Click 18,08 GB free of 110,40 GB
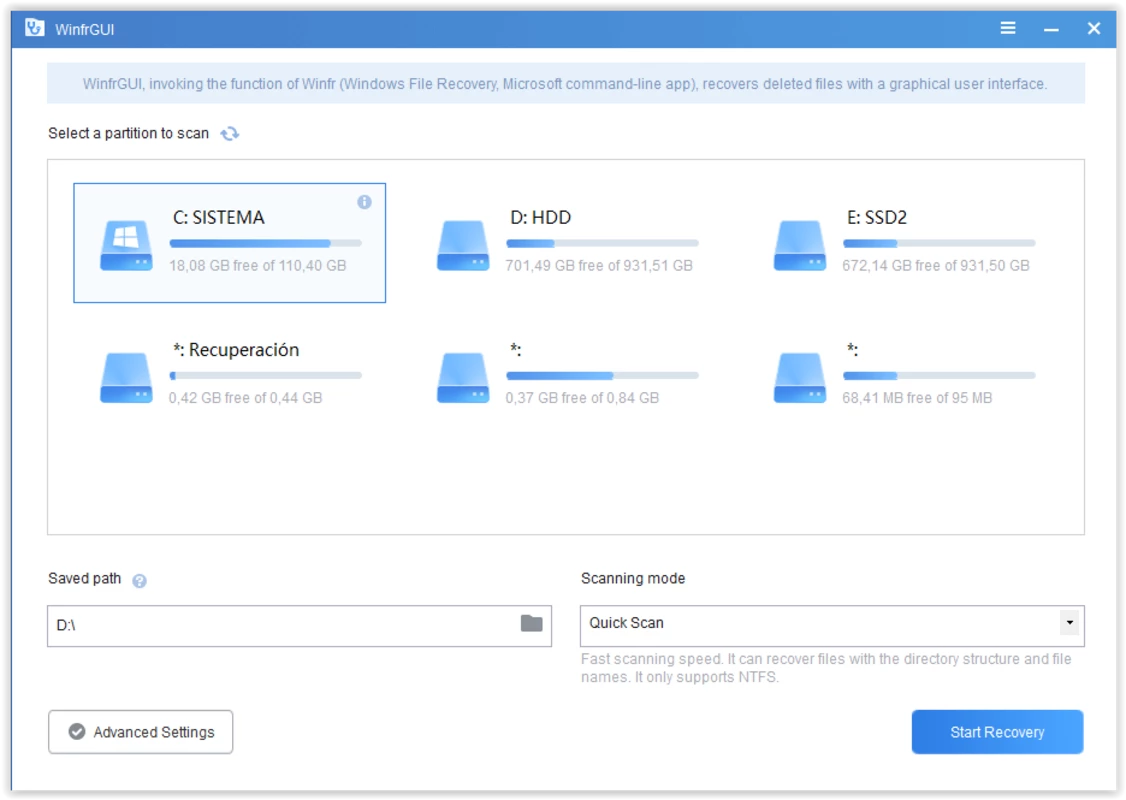This screenshot has height=800, width=1126. pos(258,266)
